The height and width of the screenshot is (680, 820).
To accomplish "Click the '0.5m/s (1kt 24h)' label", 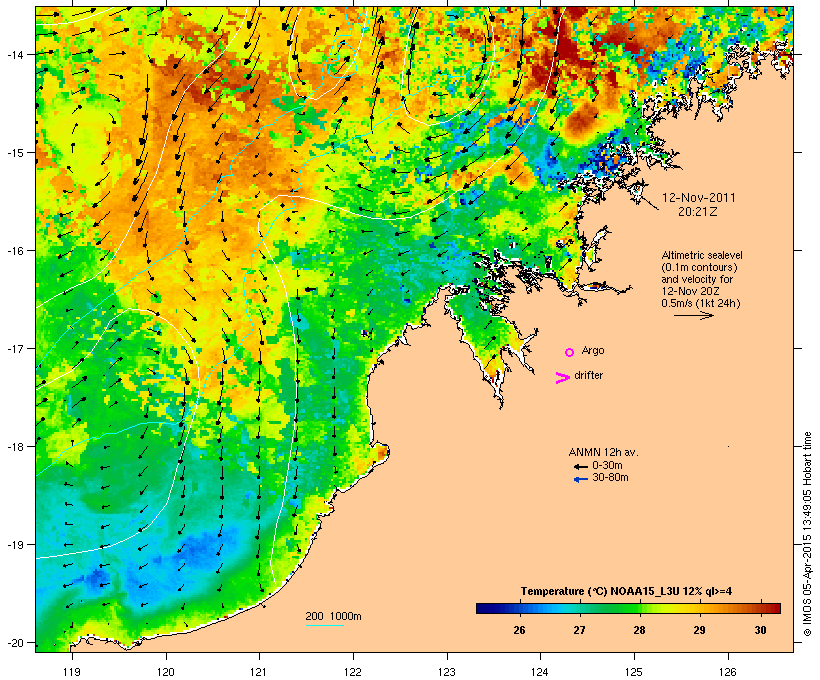I will pyautogui.click(x=701, y=303).
